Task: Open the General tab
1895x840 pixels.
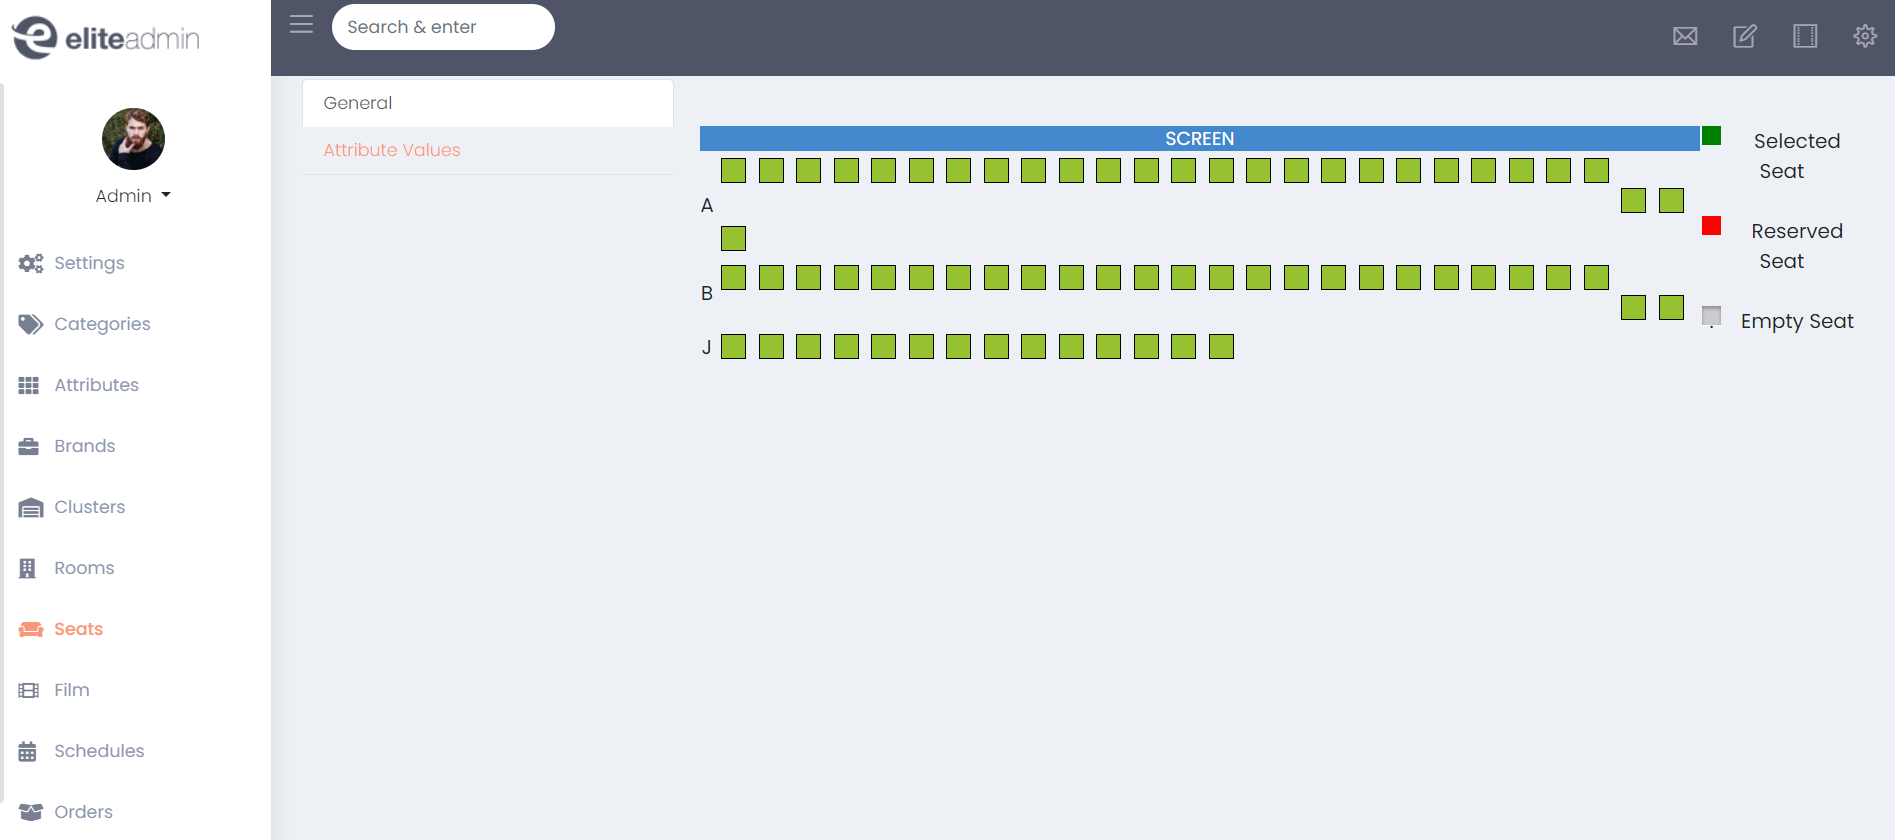Action: (357, 102)
